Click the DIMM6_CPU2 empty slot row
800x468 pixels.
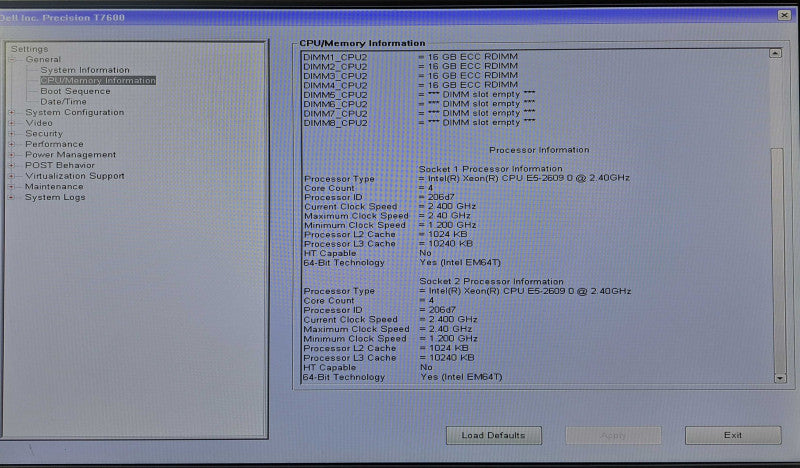[x=419, y=104]
